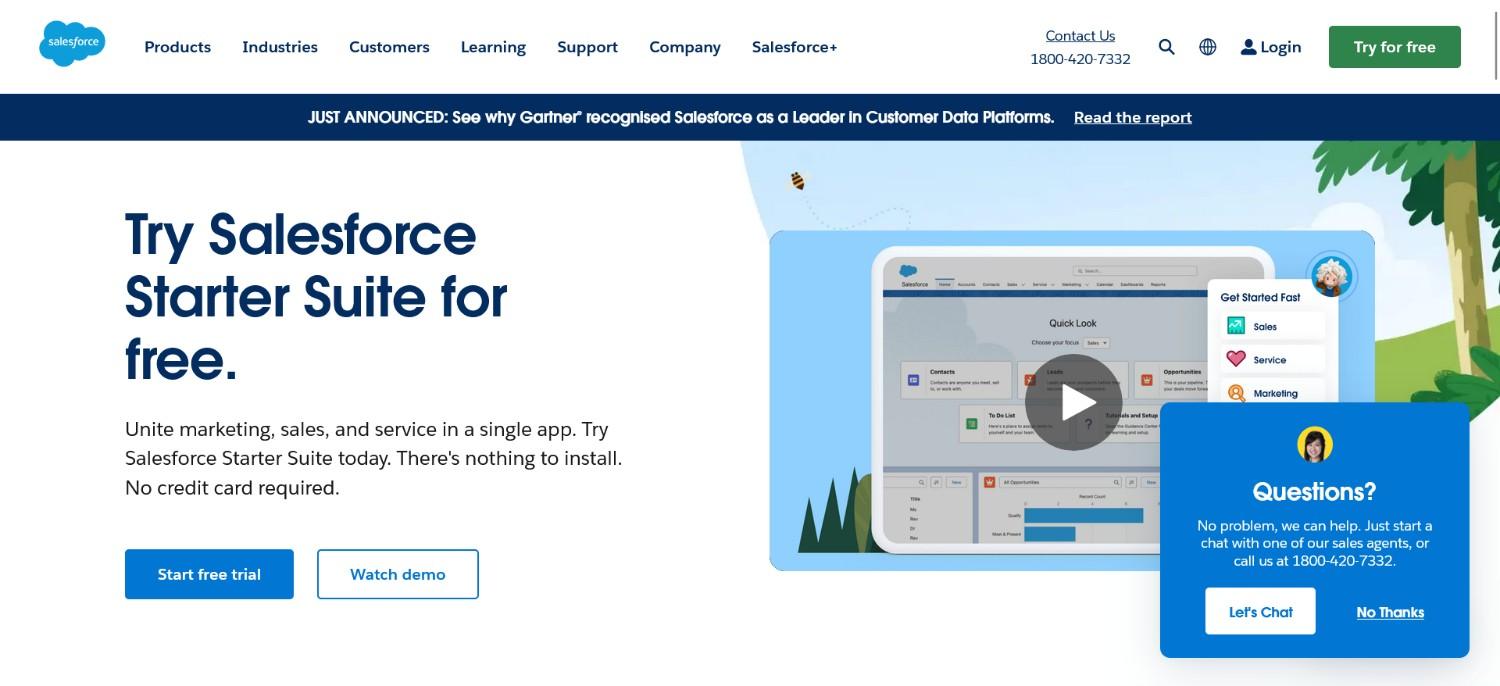Click the JUST ANNOUNCED banner text
Screen dimensions: 1500x686
click(x=681, y=117)
